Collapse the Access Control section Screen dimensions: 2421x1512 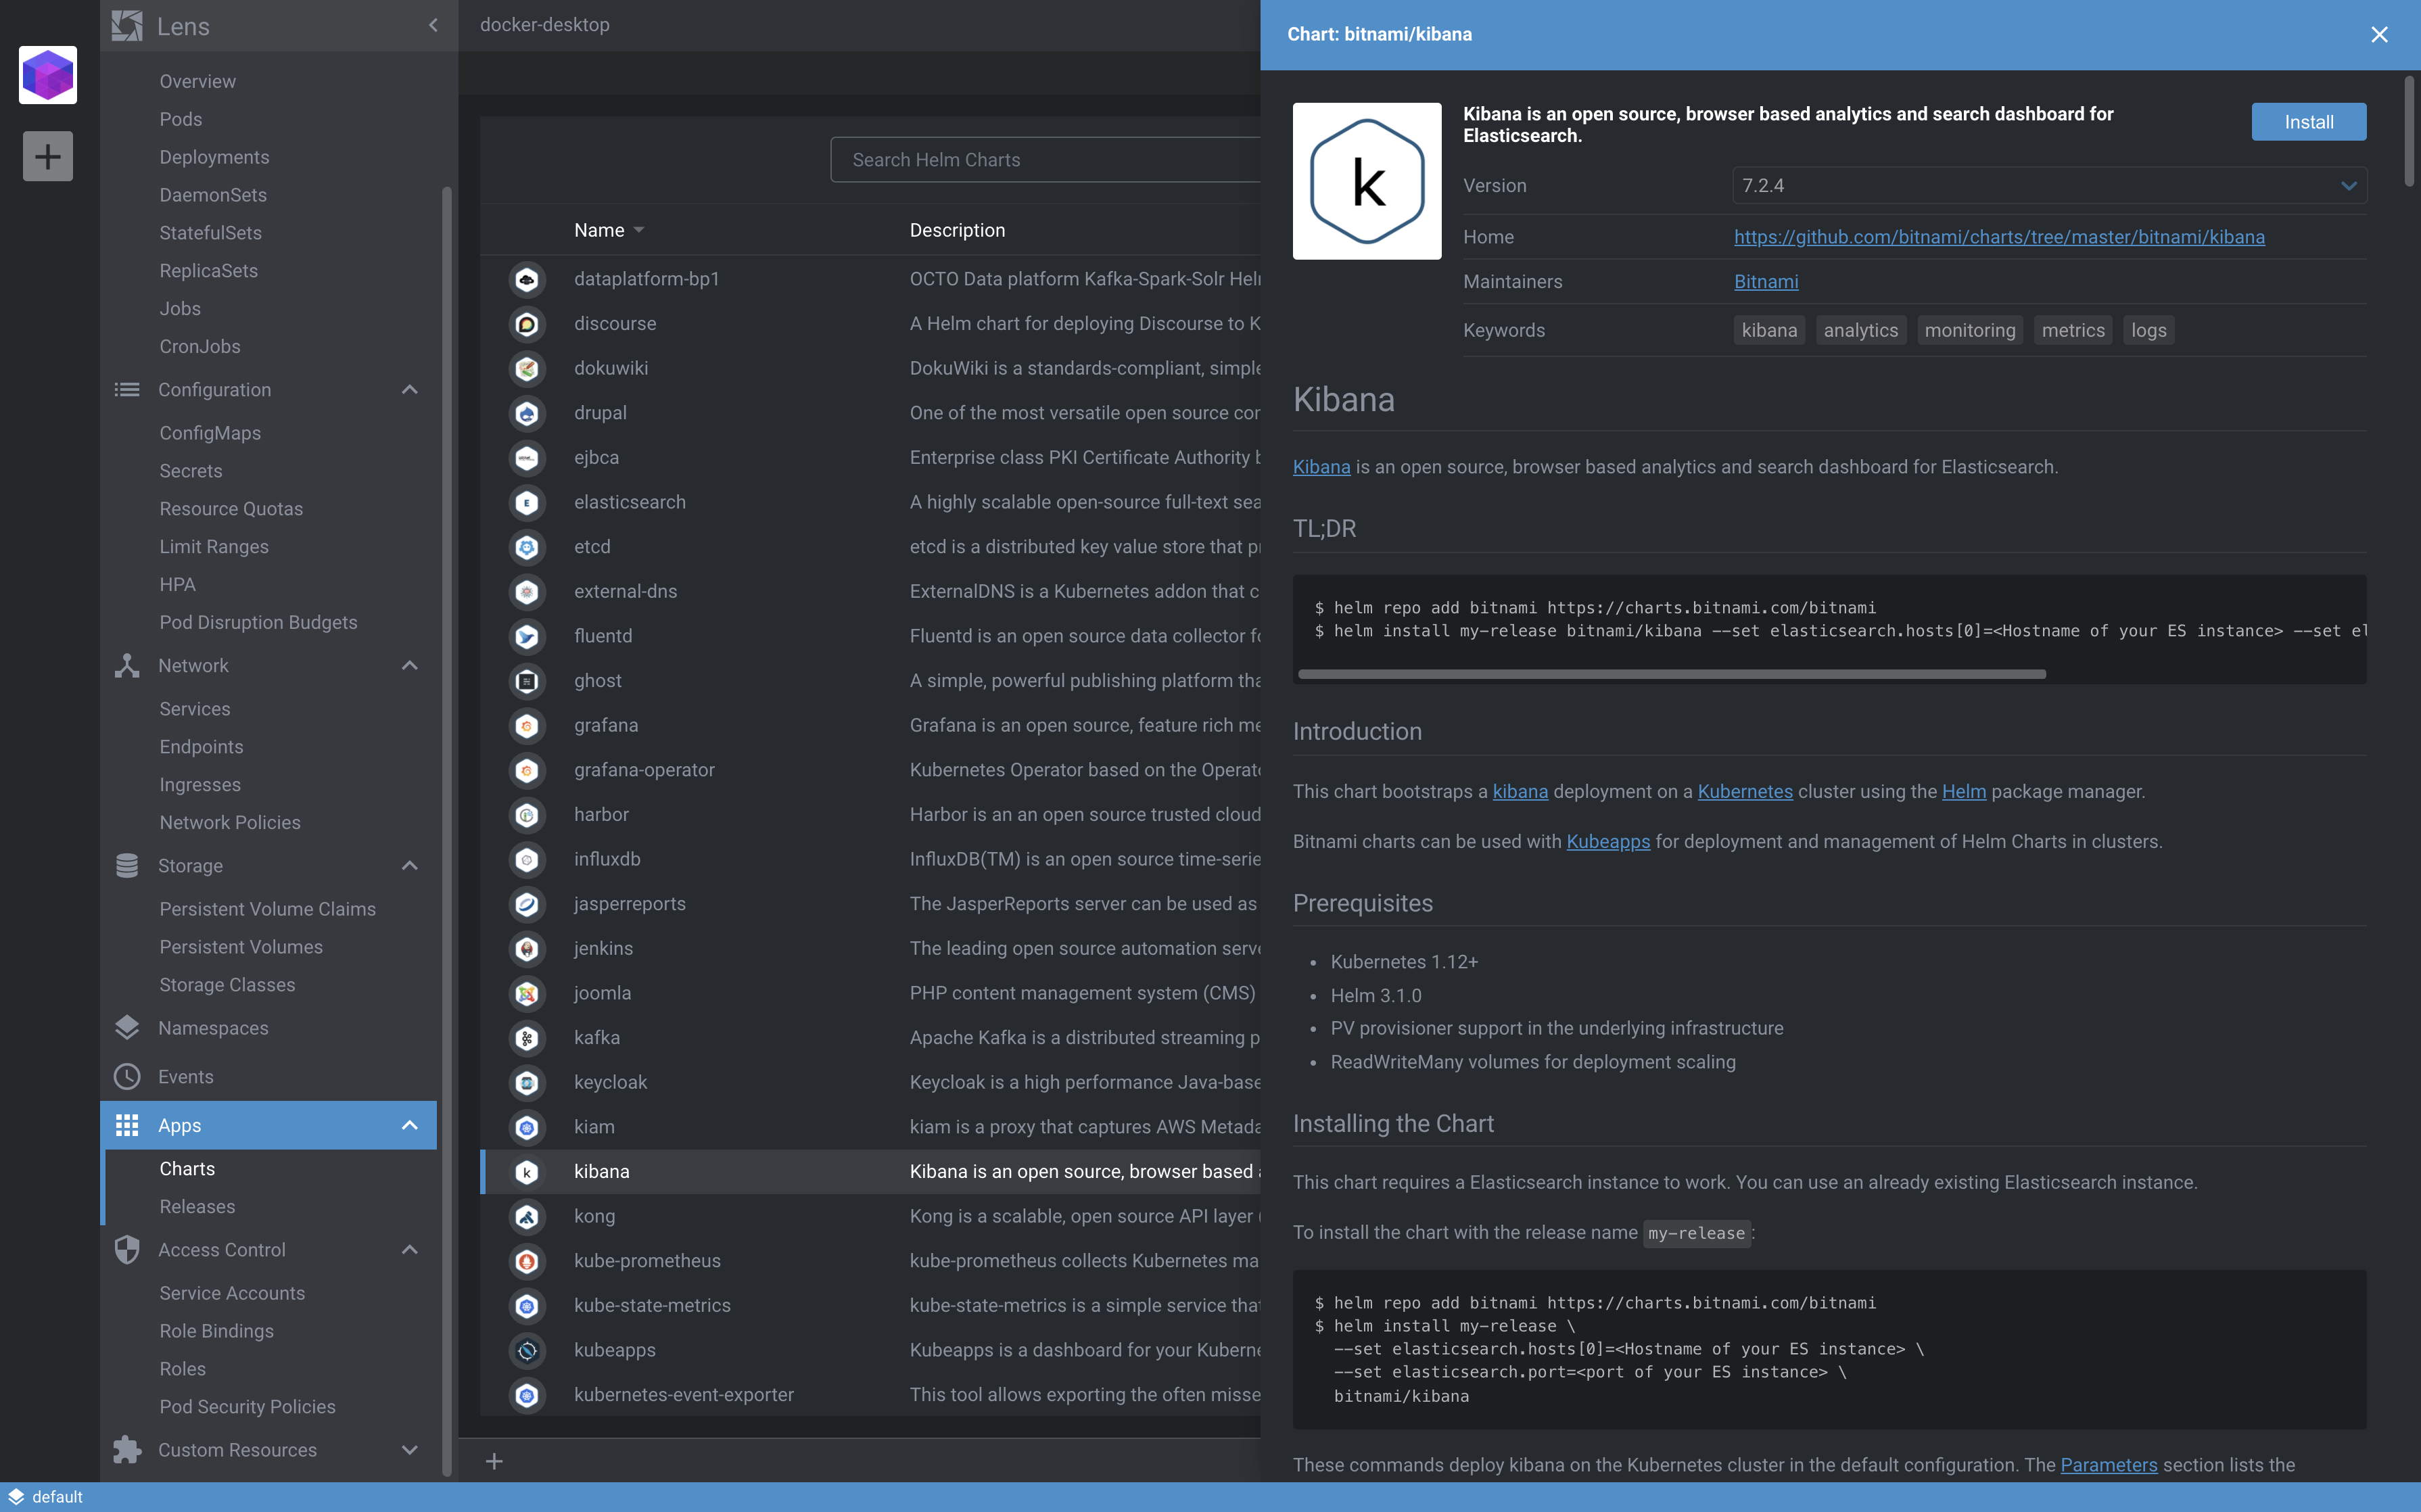(409, 1250)
